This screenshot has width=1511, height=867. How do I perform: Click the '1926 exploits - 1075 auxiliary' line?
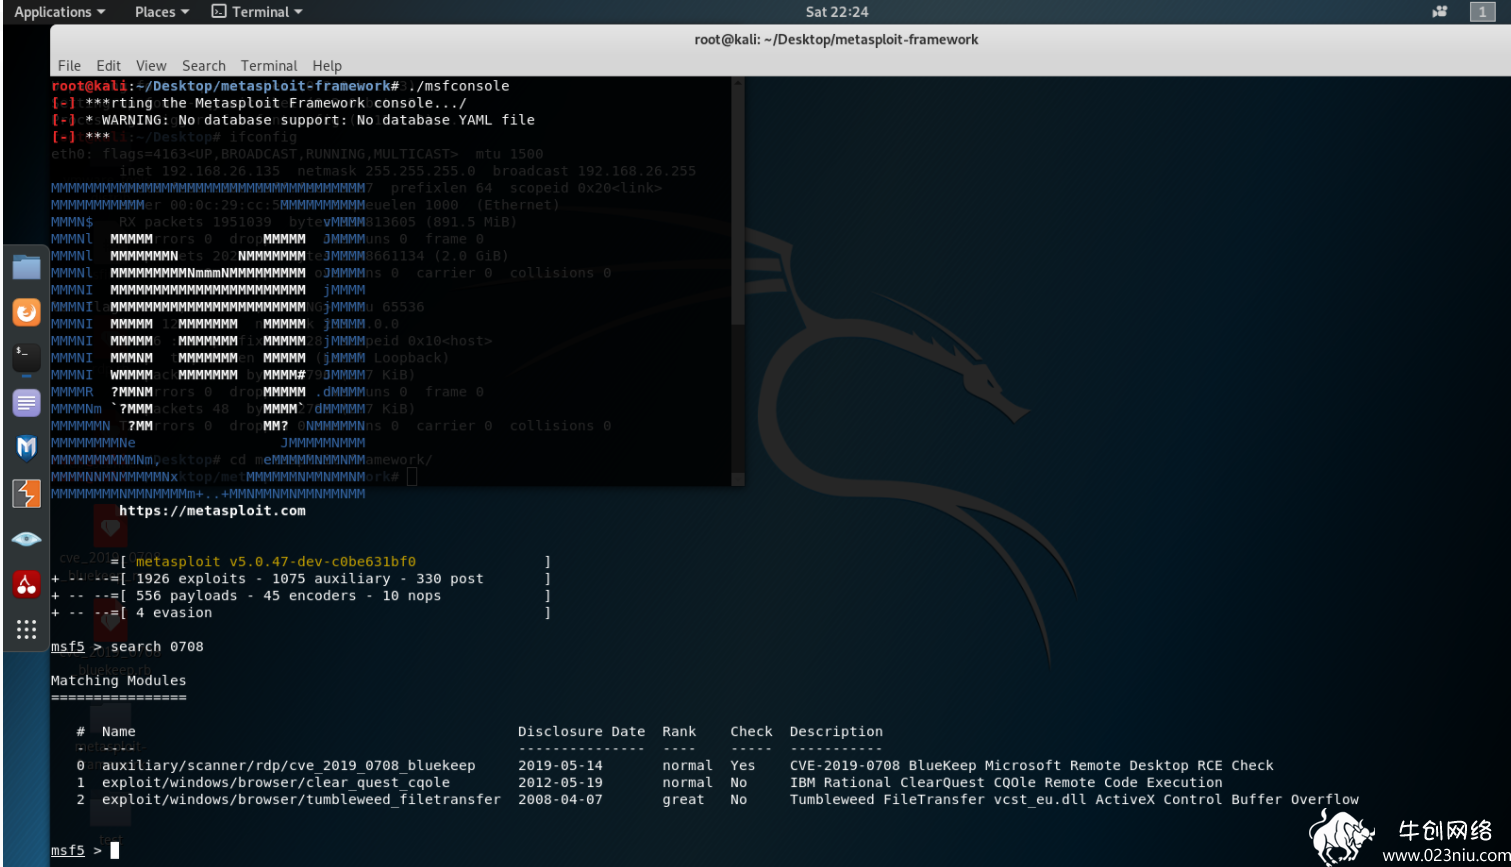pos(310,578)
